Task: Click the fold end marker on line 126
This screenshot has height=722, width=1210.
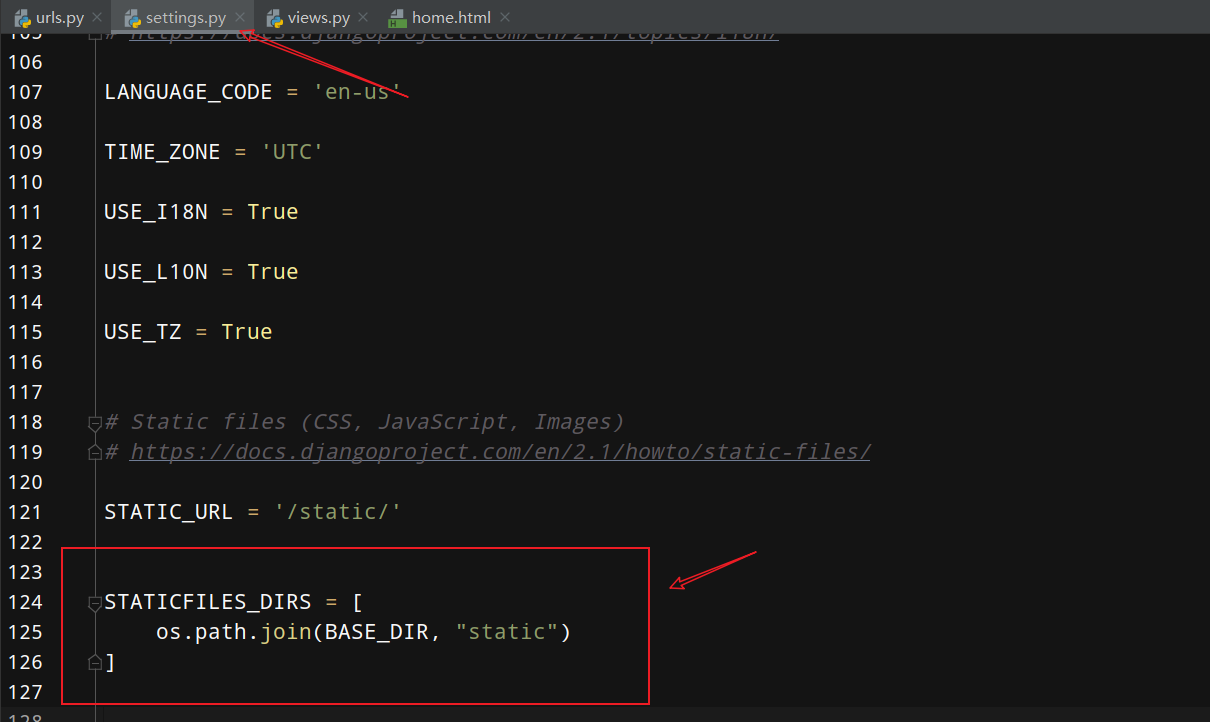Action: point(95,662)
